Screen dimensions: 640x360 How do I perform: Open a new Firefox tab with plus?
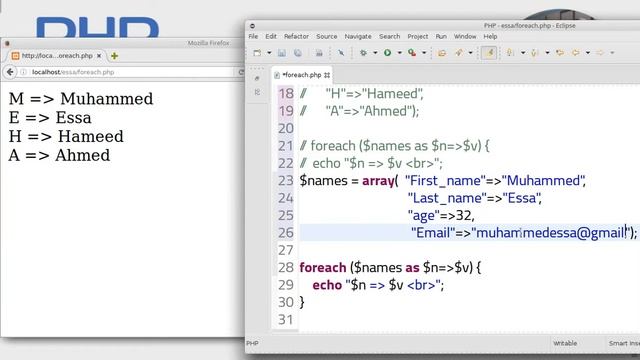click(x=114, y=56)
